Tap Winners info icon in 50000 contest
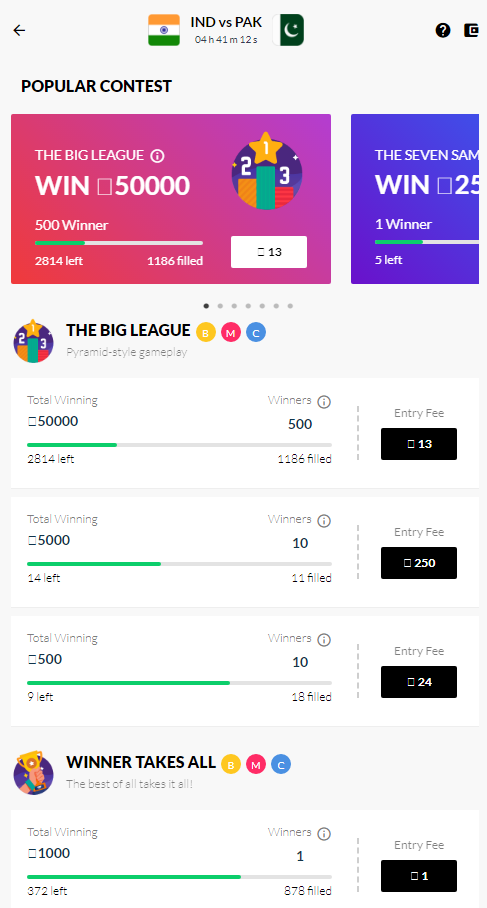The width and height of the screenshot is (487, 908). [324, 402]
